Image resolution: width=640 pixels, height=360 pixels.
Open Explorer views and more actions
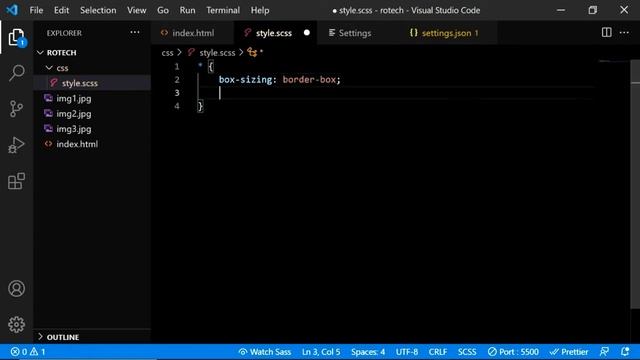(135, 33)
